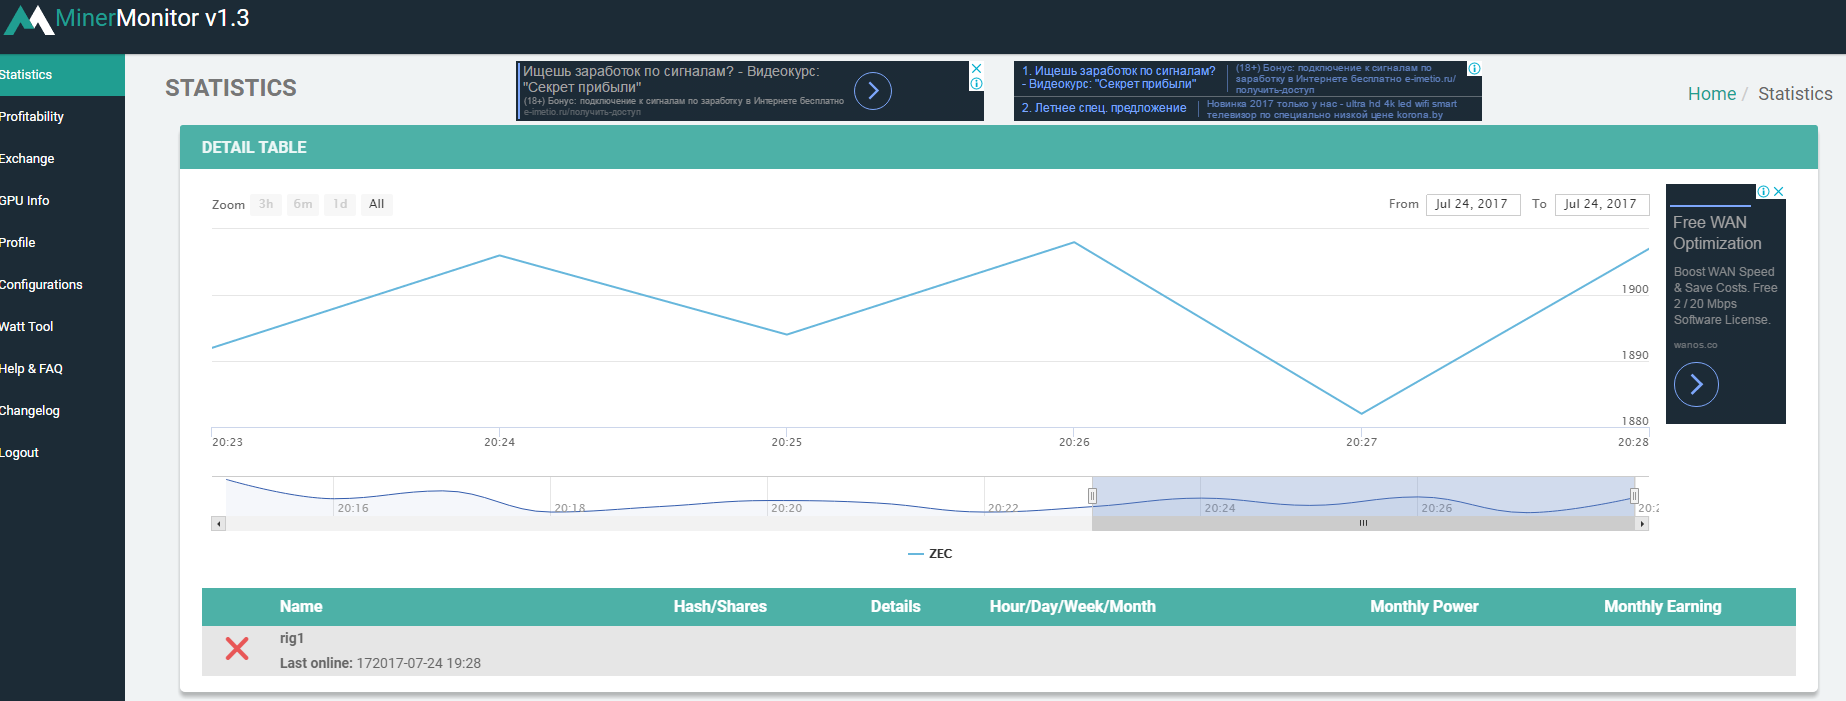Open Watt Tool in the sidebar
Viewport: 1846px width, 701px height.
62,327
